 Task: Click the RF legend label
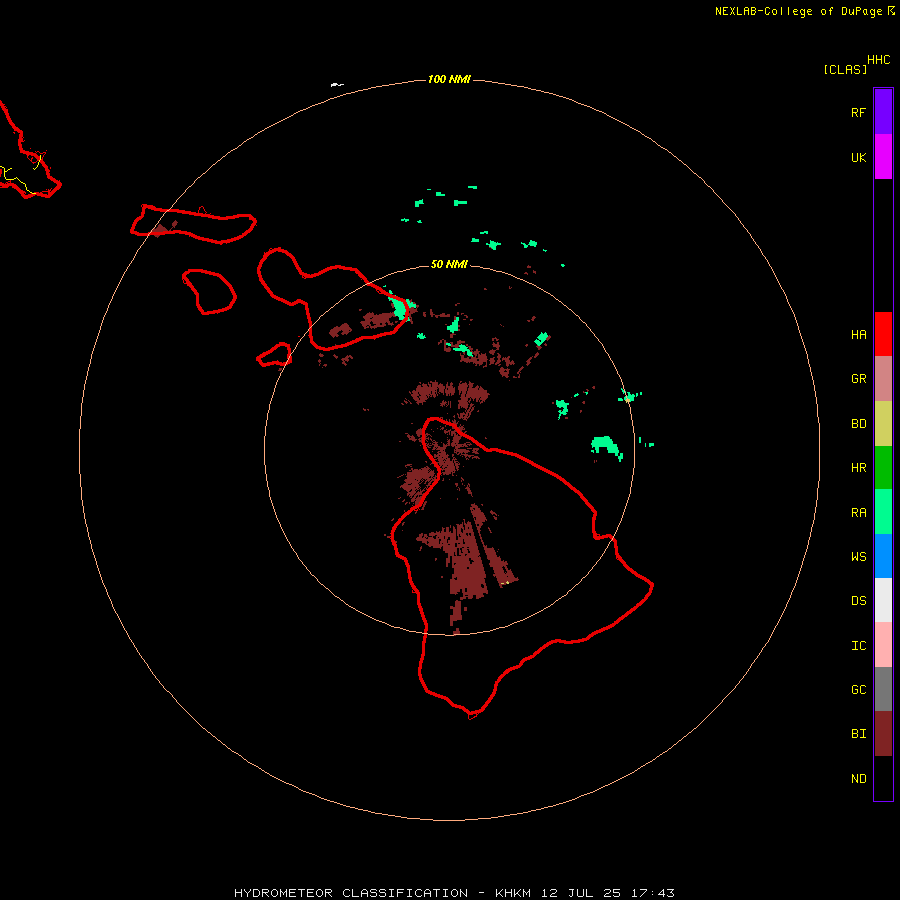click(858, 112)
